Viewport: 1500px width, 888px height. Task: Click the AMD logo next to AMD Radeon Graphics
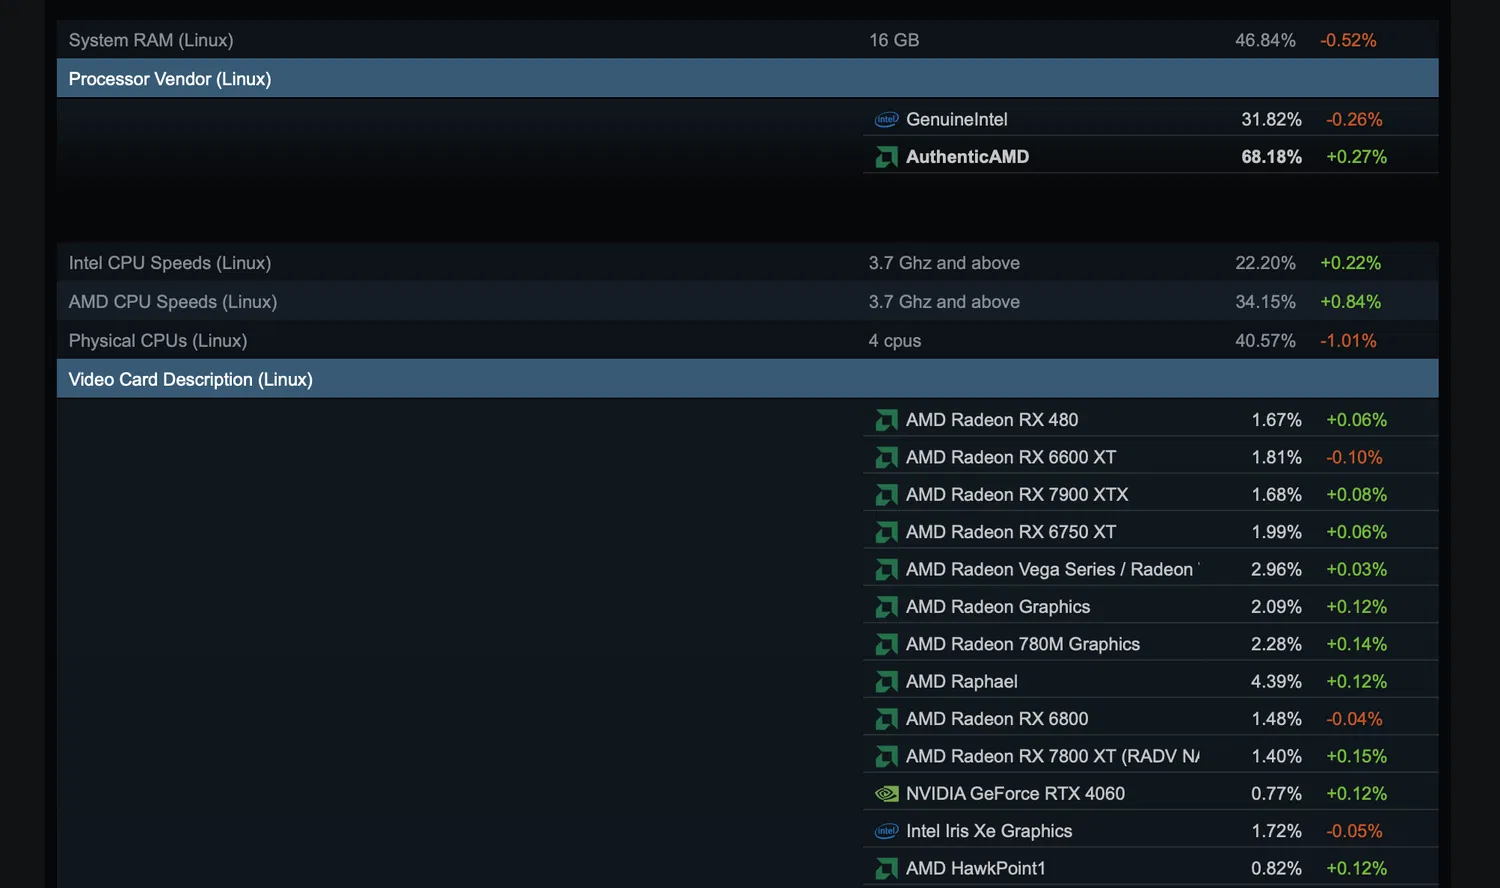[x=886, y=607]
